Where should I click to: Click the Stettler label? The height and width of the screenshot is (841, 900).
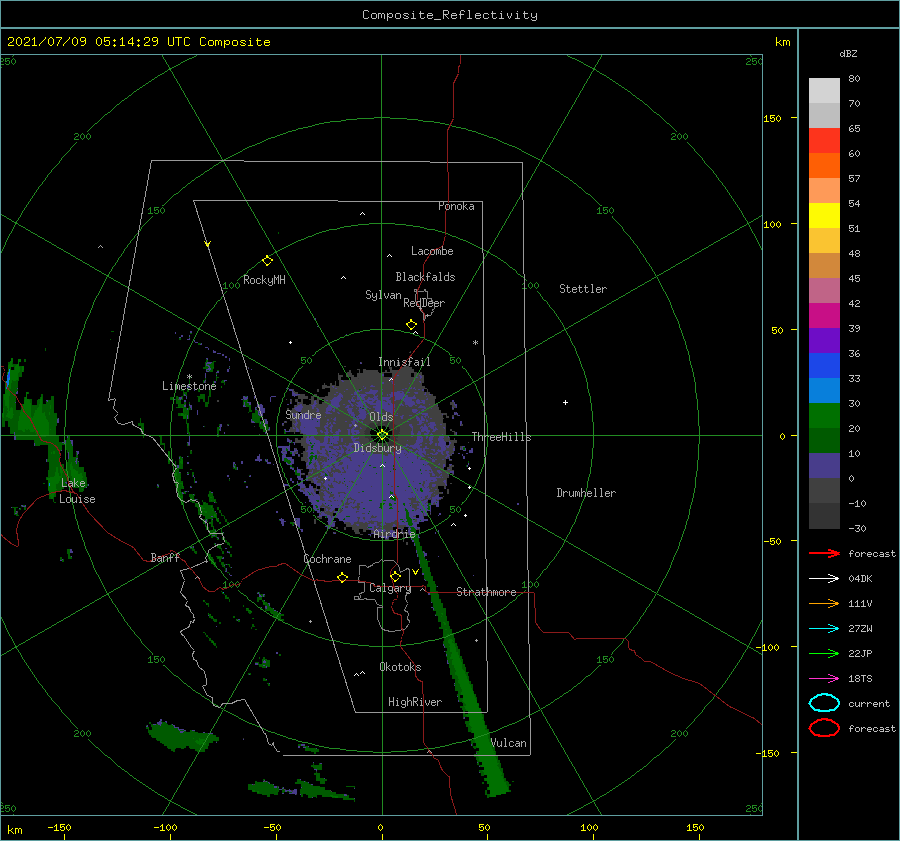[x=583, y=289]
